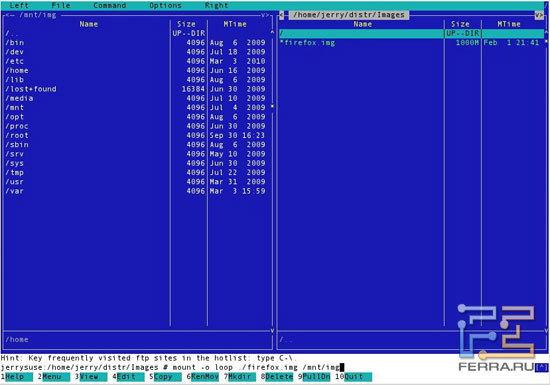The width and height of the screenshot is (550, 385).
Task: Select the /mnt directory row
Action: click(x=138, y=107)
